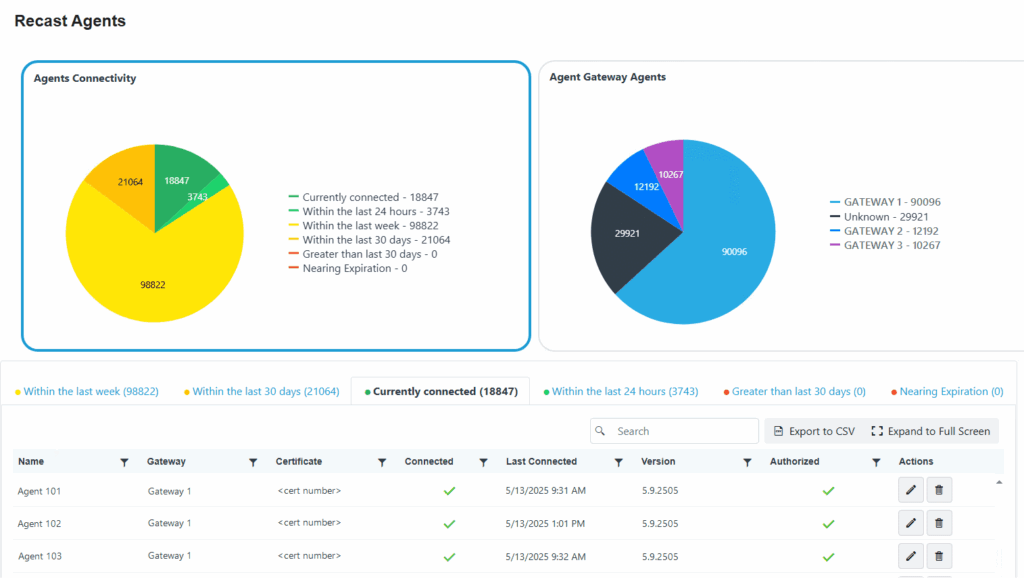
Task: Switch to the 'Within the last week' tab
Action: [87, 391]
